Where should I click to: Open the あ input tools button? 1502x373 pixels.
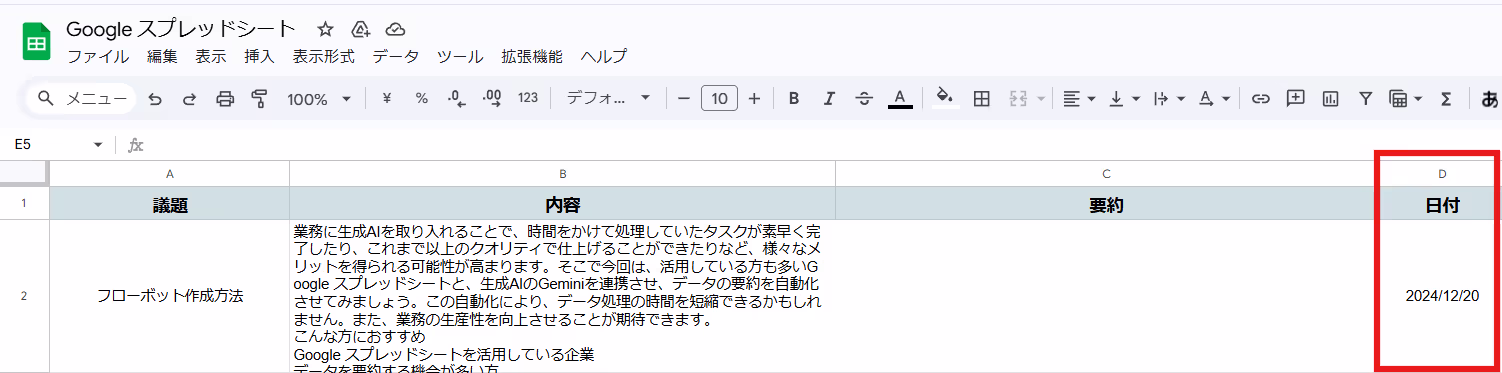1489,98
